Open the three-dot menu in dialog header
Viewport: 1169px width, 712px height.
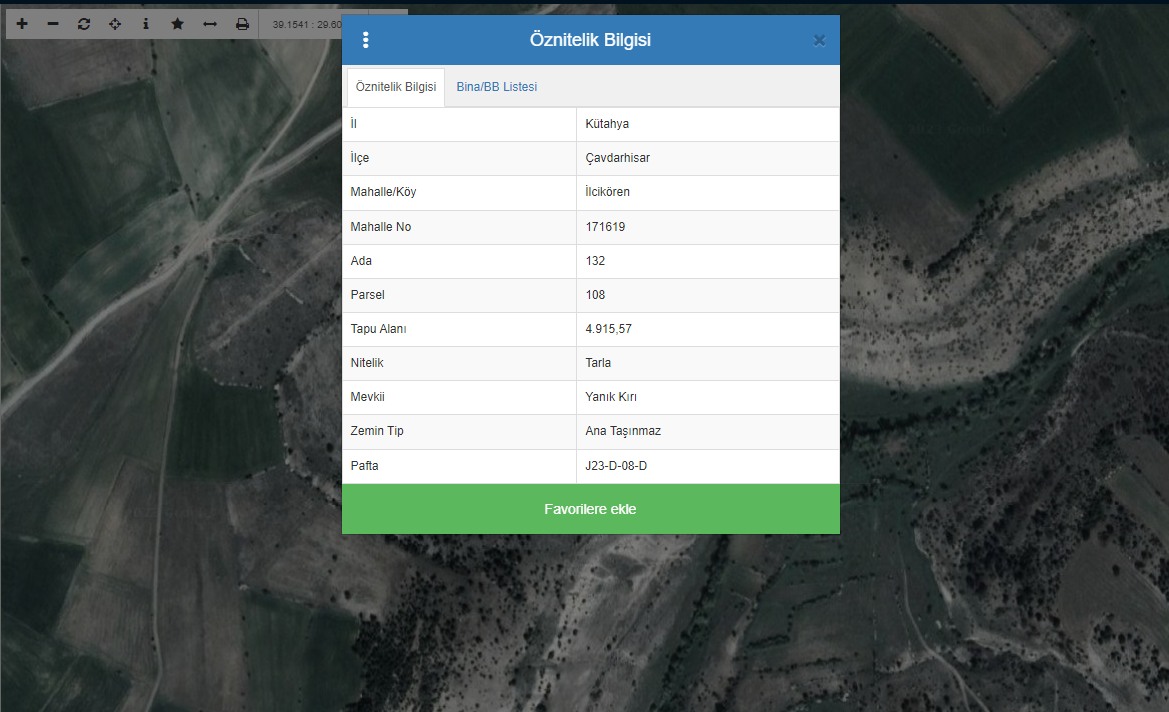[x=366, y=40]
